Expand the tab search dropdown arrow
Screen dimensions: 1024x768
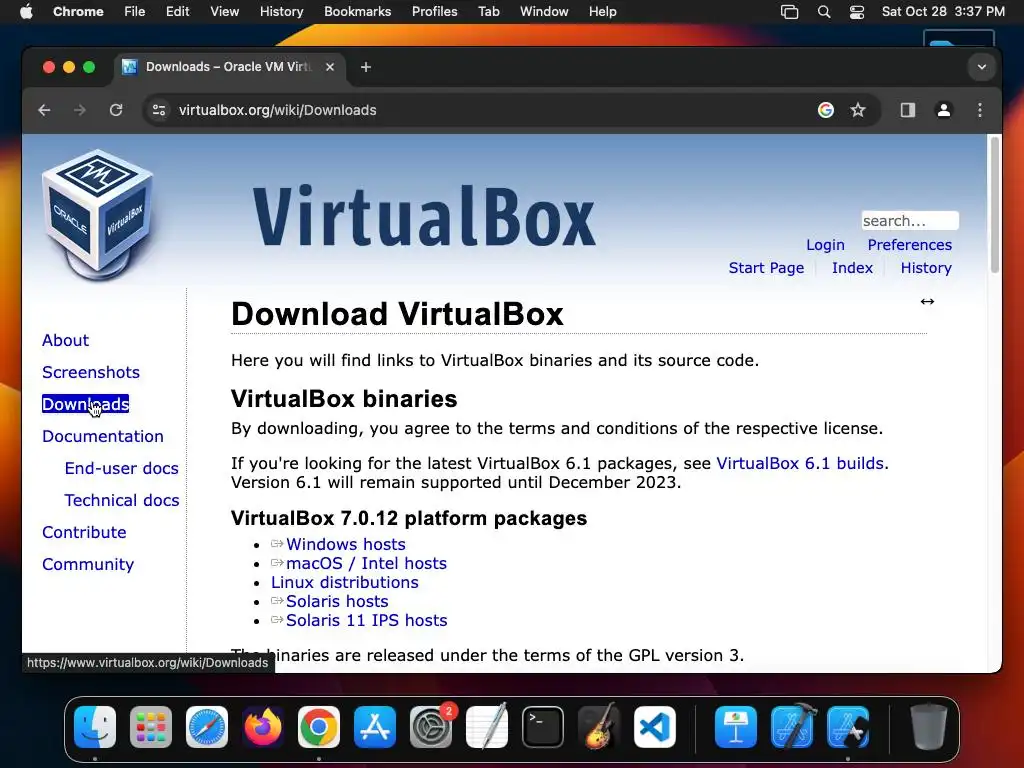point(982,67)
